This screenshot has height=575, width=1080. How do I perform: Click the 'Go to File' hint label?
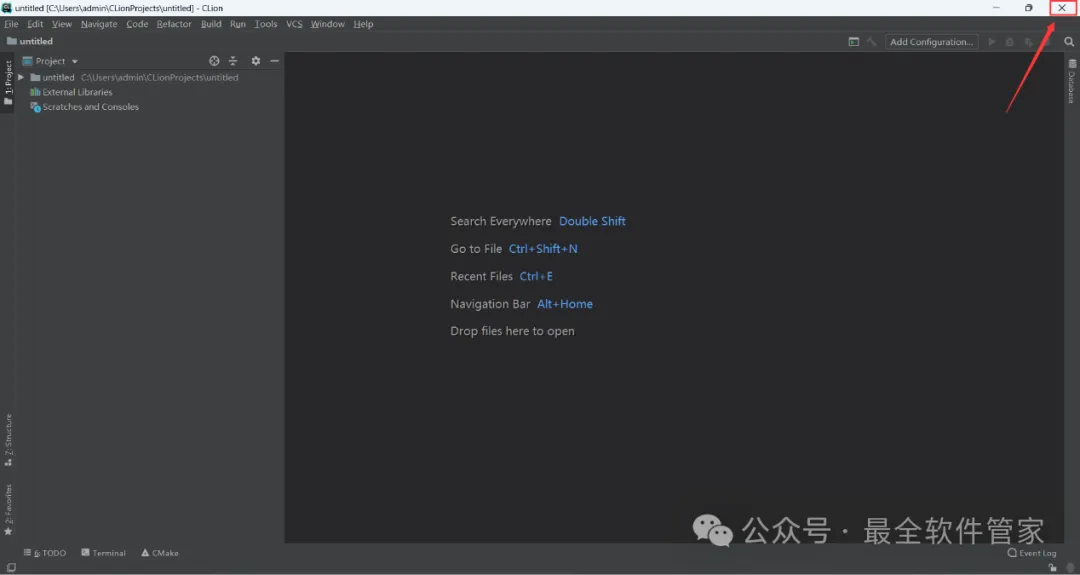(476, 249)
